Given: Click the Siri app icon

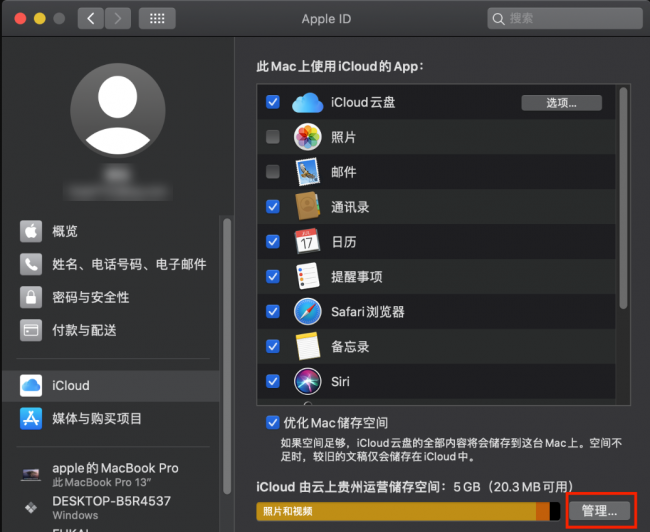Looking at the screenshot, I should click(308, 381).
